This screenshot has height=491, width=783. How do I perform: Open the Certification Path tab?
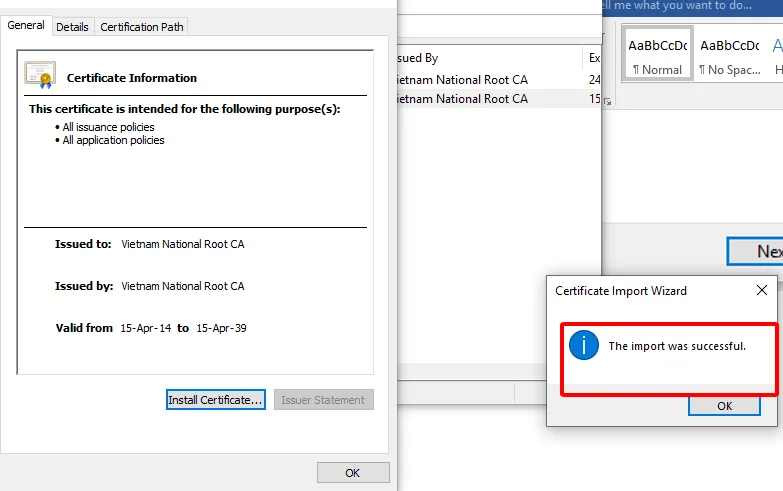point(142,27)
